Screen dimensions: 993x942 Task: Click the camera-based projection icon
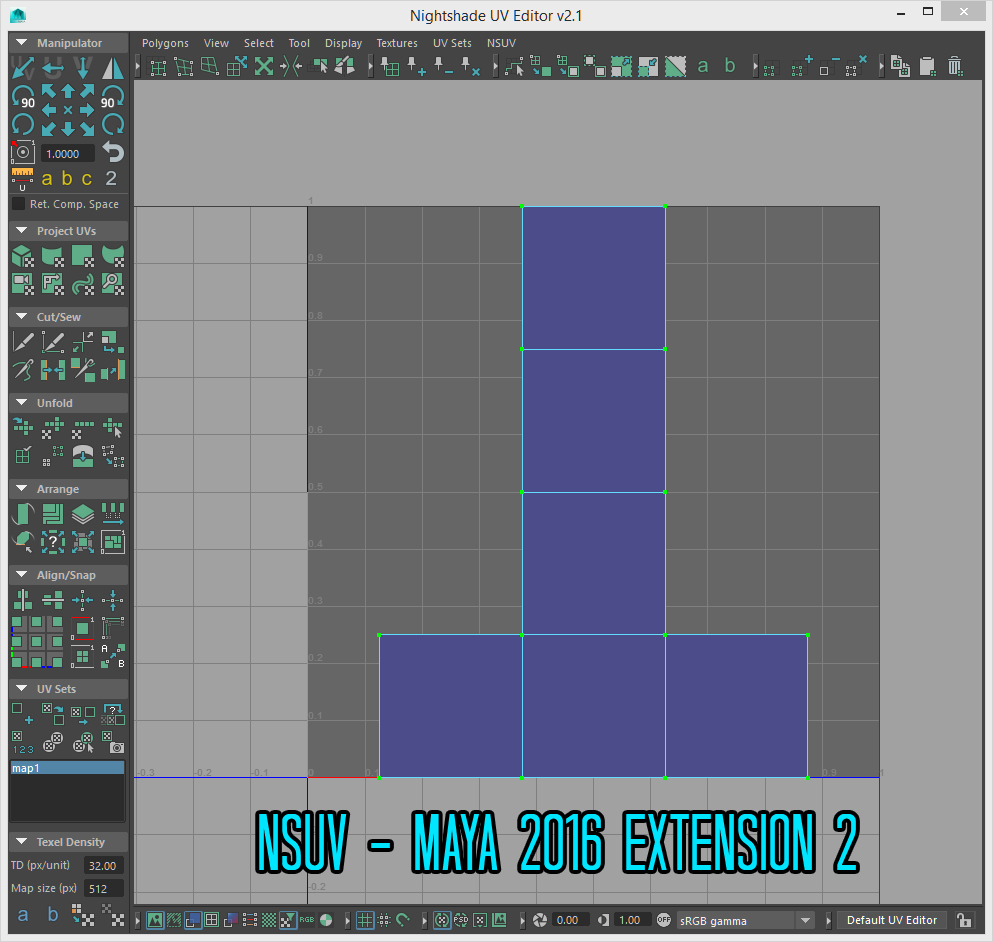[113, 283]
